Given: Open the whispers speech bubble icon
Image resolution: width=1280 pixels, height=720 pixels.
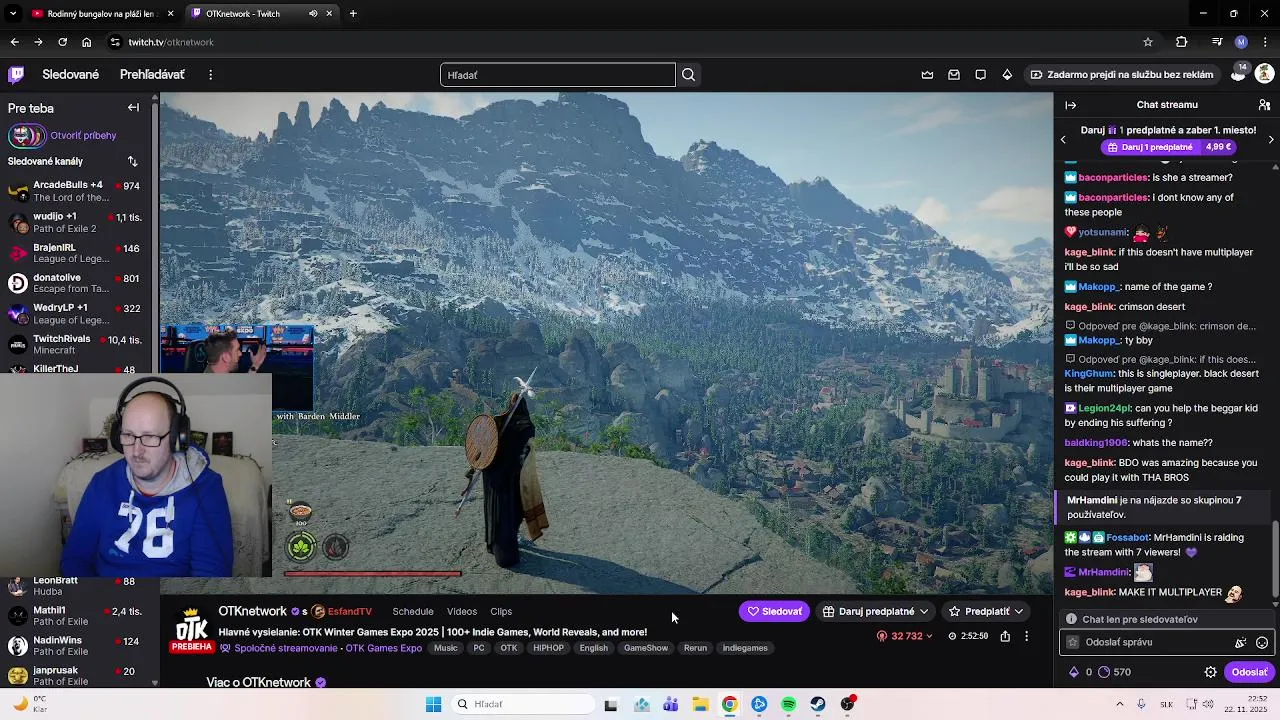Looking at the screenshot, I should [980, 75].
